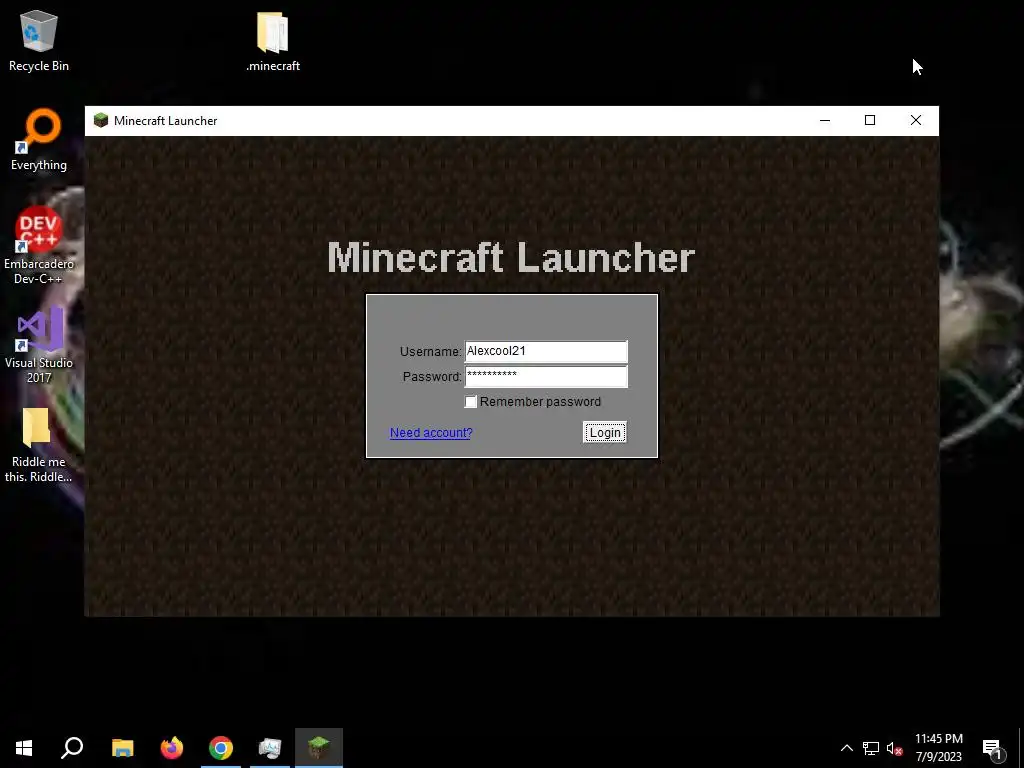Click the muted volume tray icon

(894, 748)
